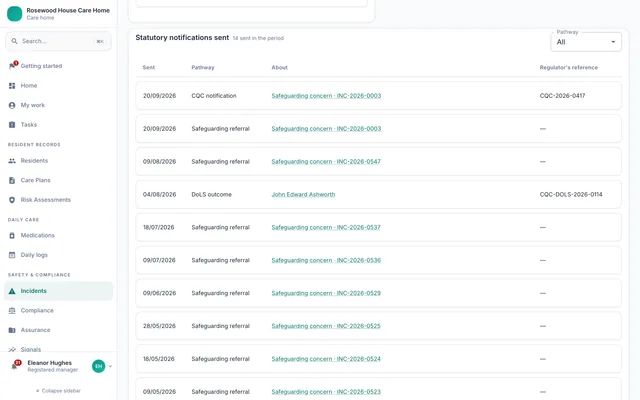Viewport: 640px width, 400px height.
Task: Click the CQC notification pathway cell
Action: [x=214, y=96]
